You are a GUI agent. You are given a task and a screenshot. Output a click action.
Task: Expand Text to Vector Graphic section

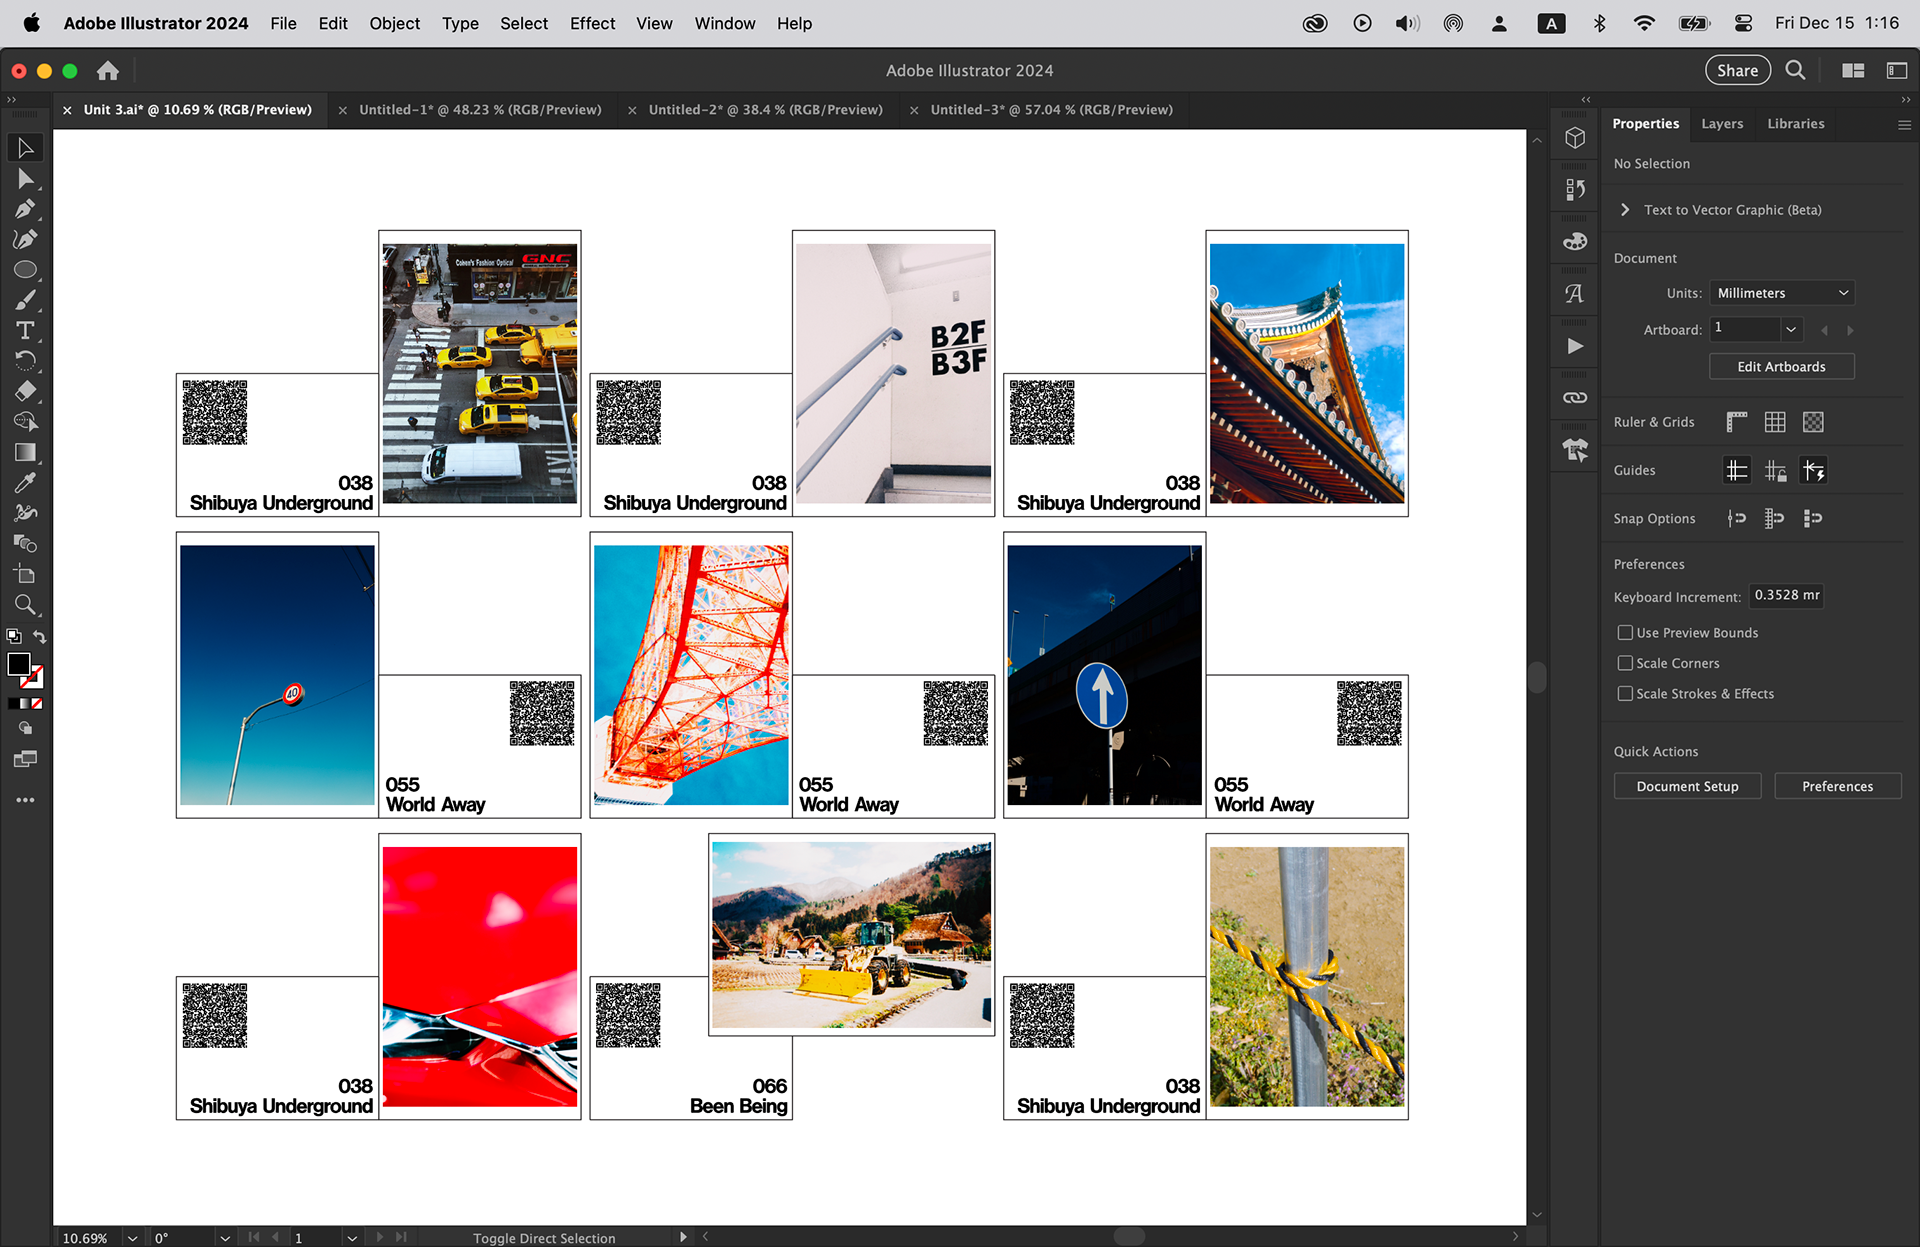tap(1625, 210)
